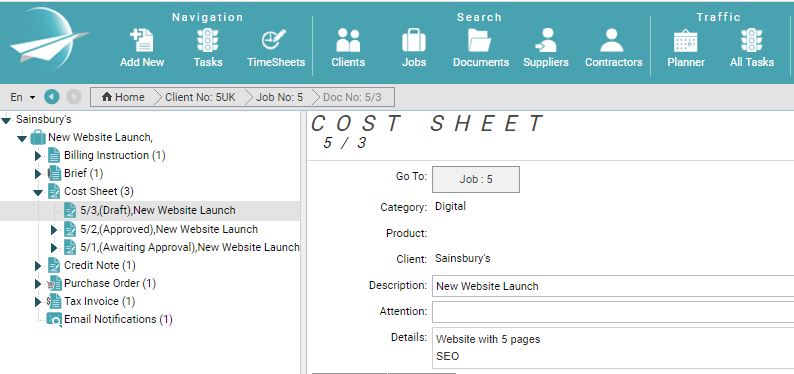Select Credit Note (1) tree label
The height and width of the screenshot is (374, 794).
click(99, 265)
